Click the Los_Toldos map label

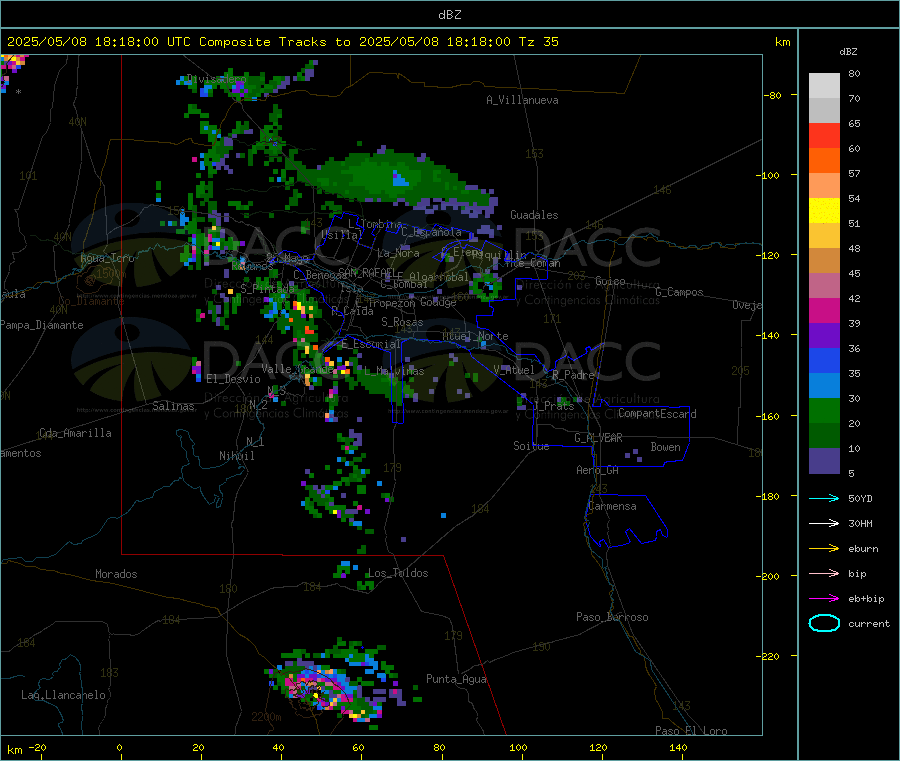[398, 573]
